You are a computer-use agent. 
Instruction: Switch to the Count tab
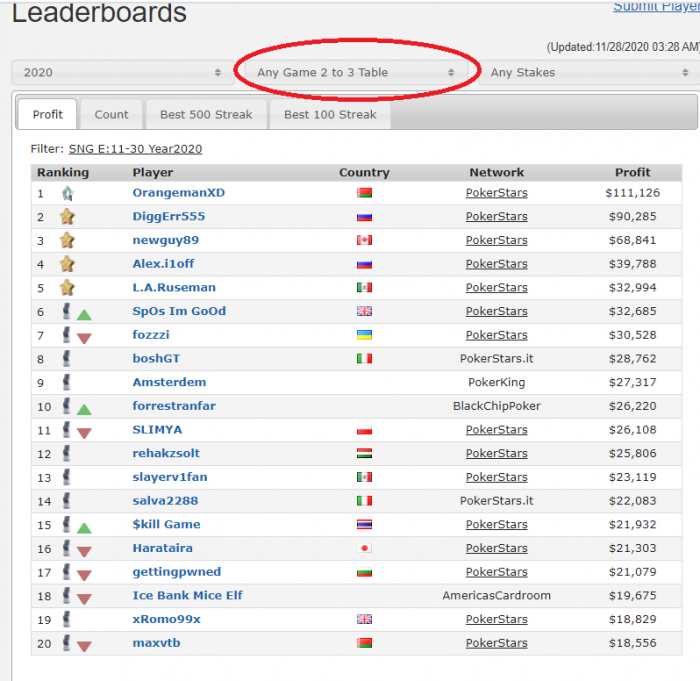point(111,114)
